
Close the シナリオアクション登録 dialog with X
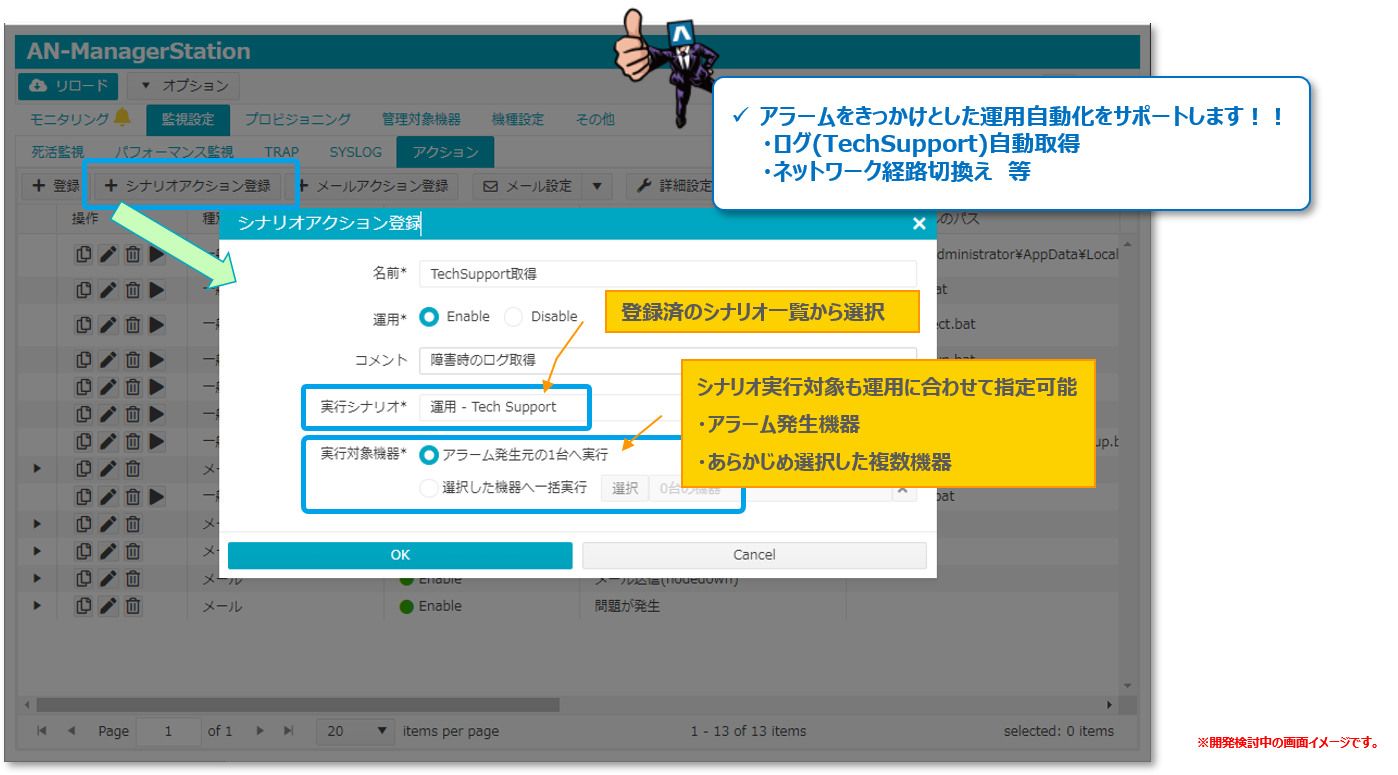pyautogui.click(x=919, y=224)
